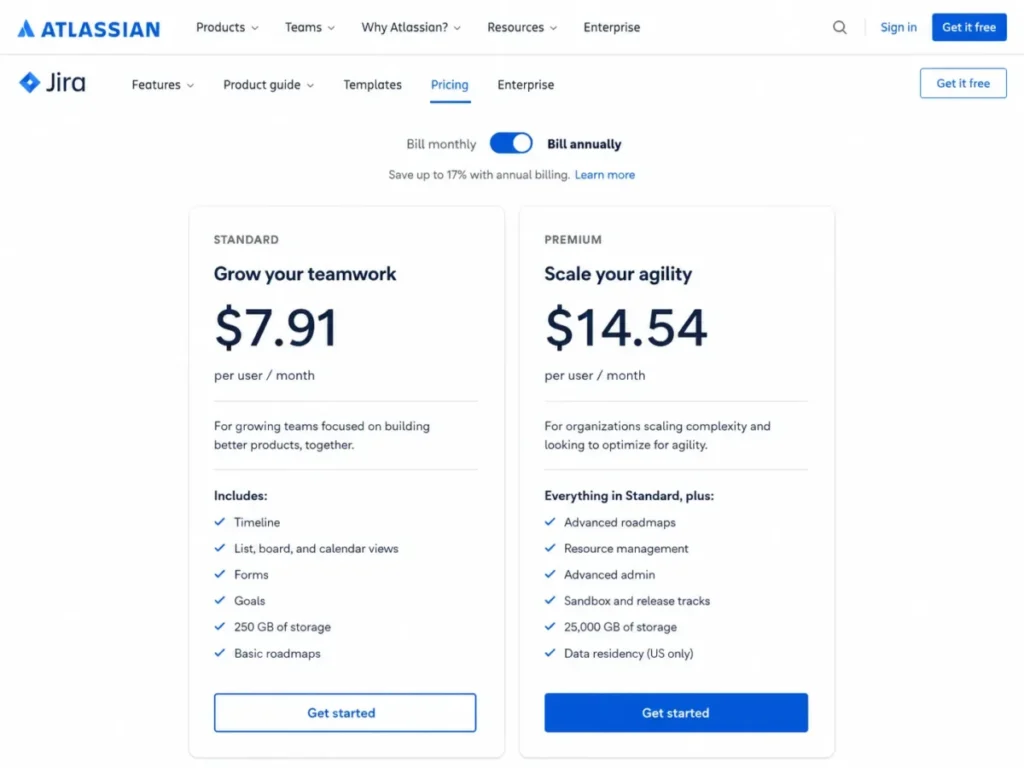Select the Pricing tab
The width and height of the screenshot is (1024, 768).
[450, 85]
